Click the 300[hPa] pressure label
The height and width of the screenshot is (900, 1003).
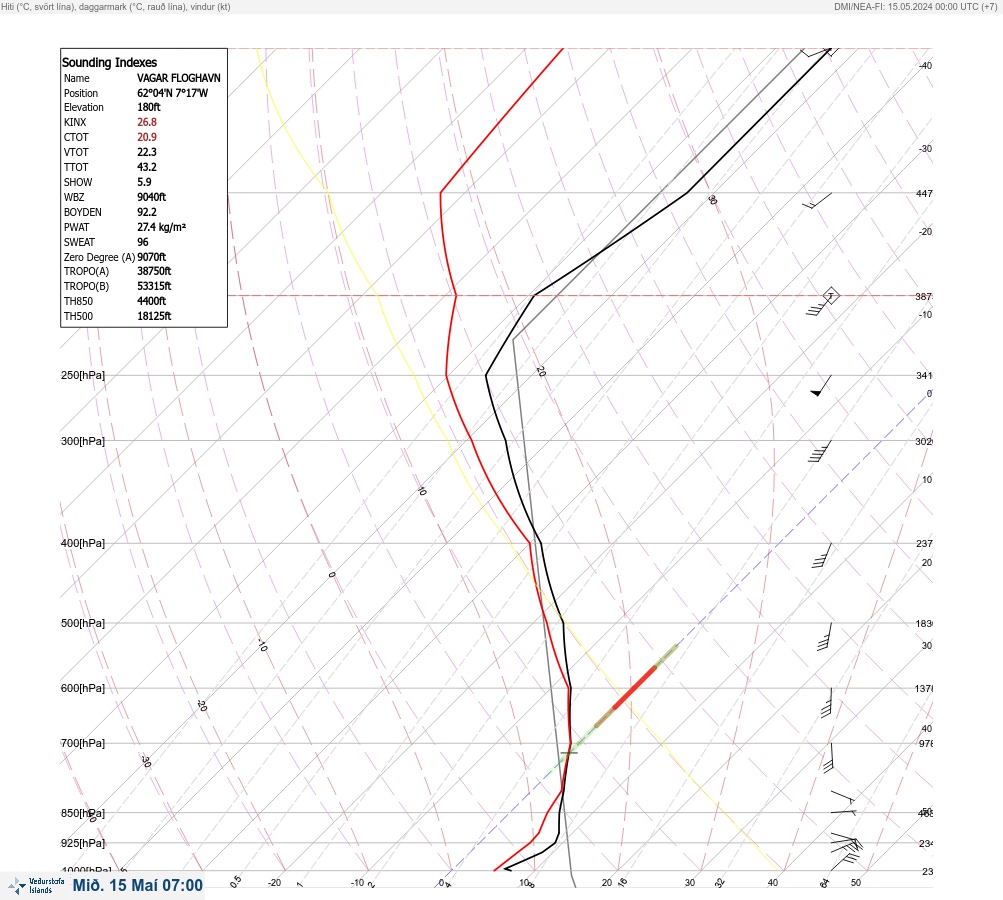click(x=83, y=441)
